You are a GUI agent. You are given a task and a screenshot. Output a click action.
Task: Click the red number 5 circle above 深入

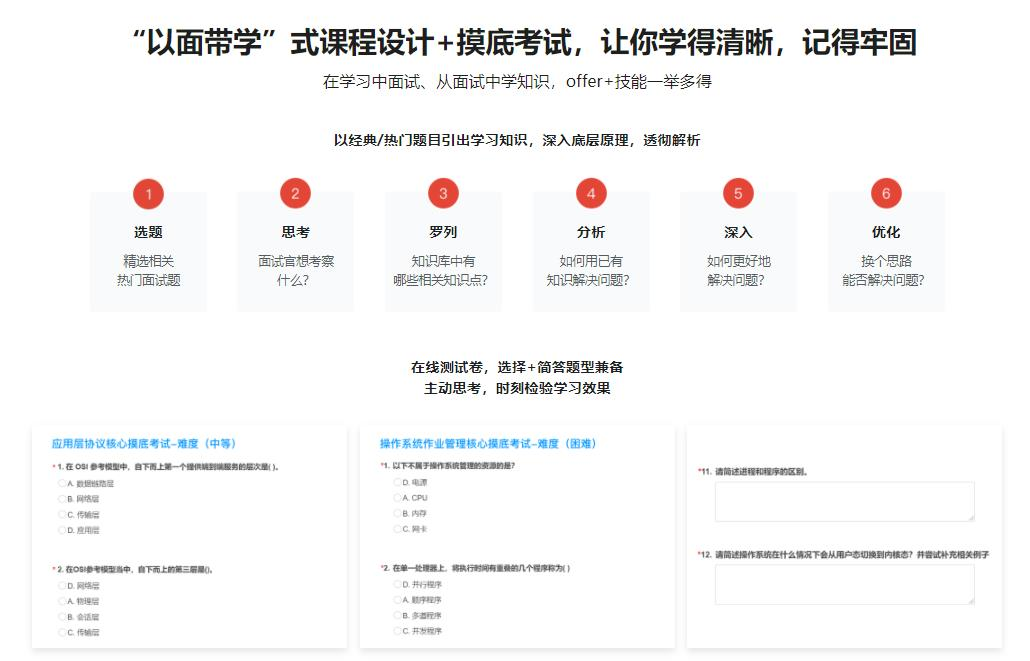738,194
